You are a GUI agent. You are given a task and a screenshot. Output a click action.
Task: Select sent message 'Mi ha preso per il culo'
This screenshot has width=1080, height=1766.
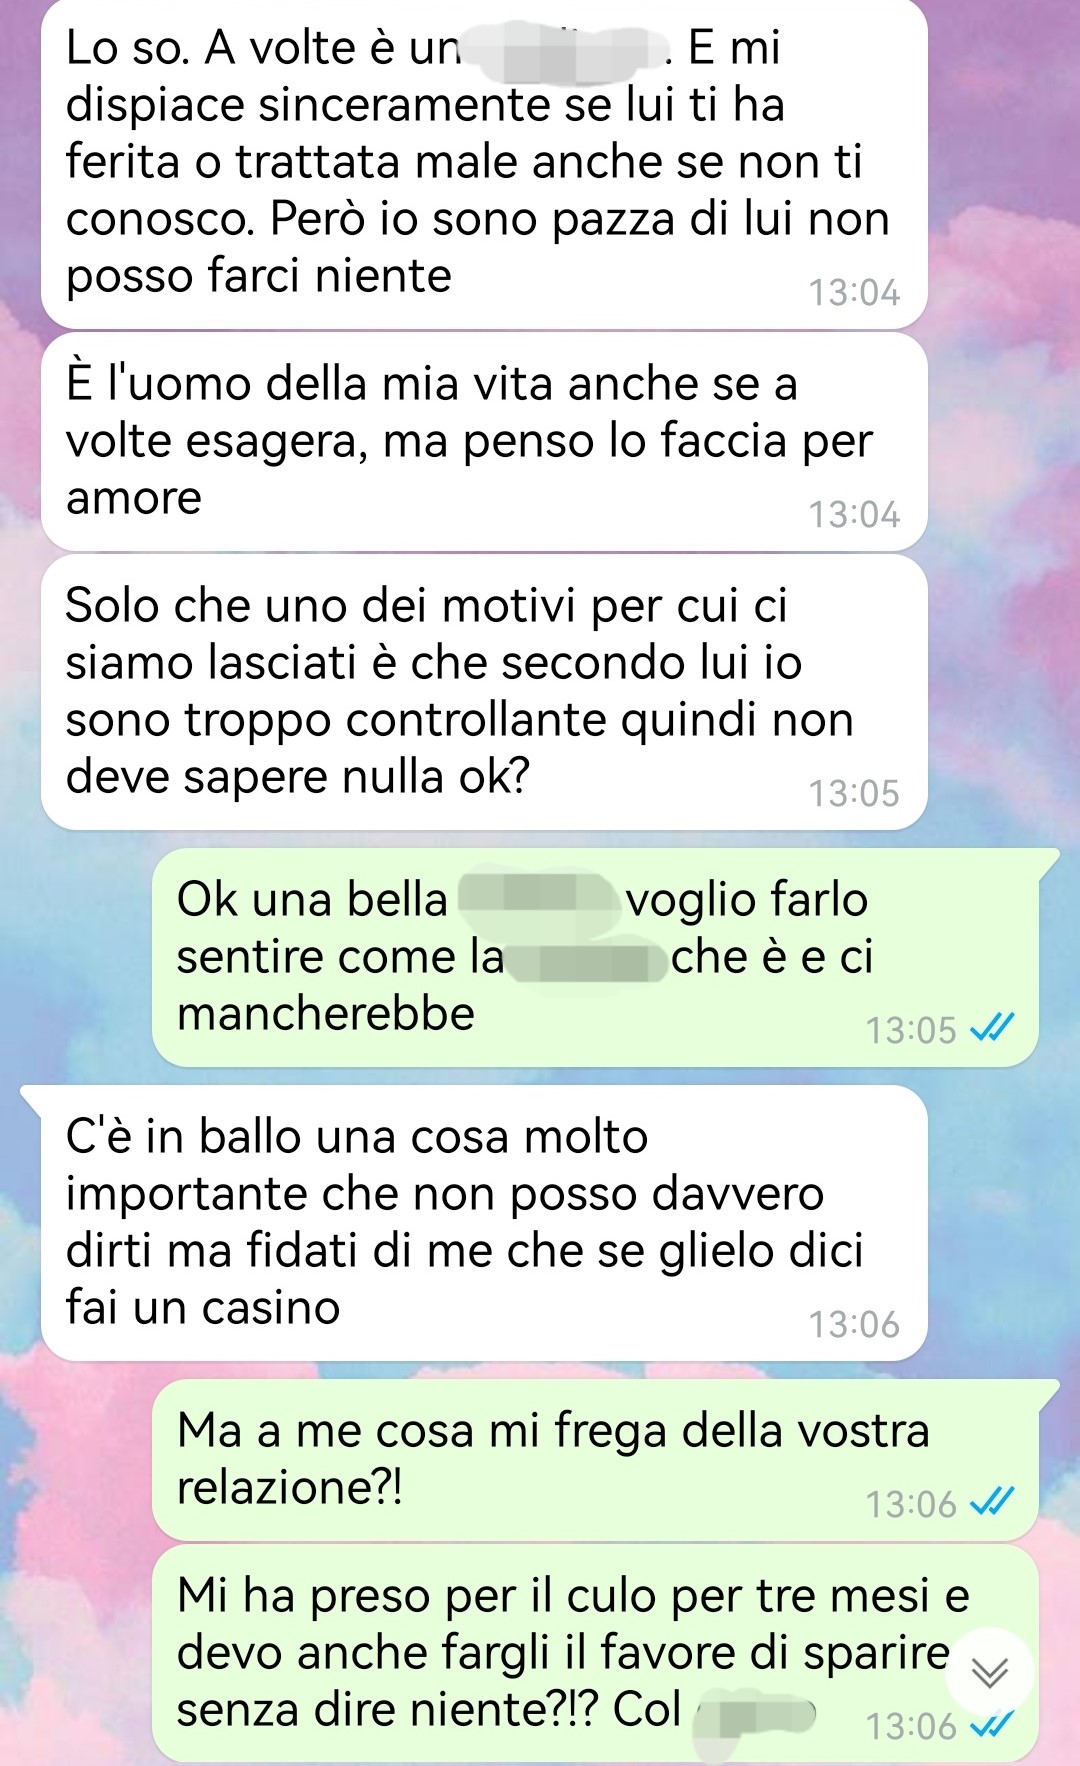pyautogui.click(x=595, y=1653)
